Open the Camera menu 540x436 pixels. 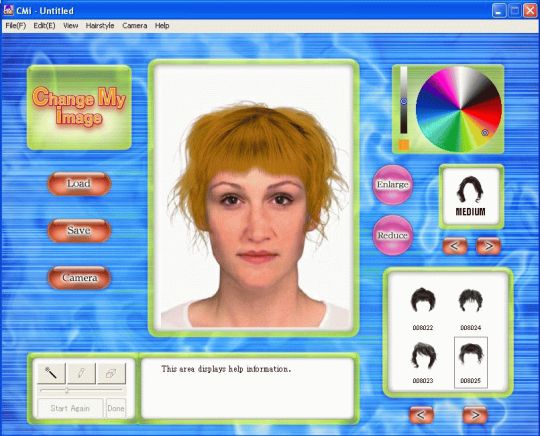point(135,25)
